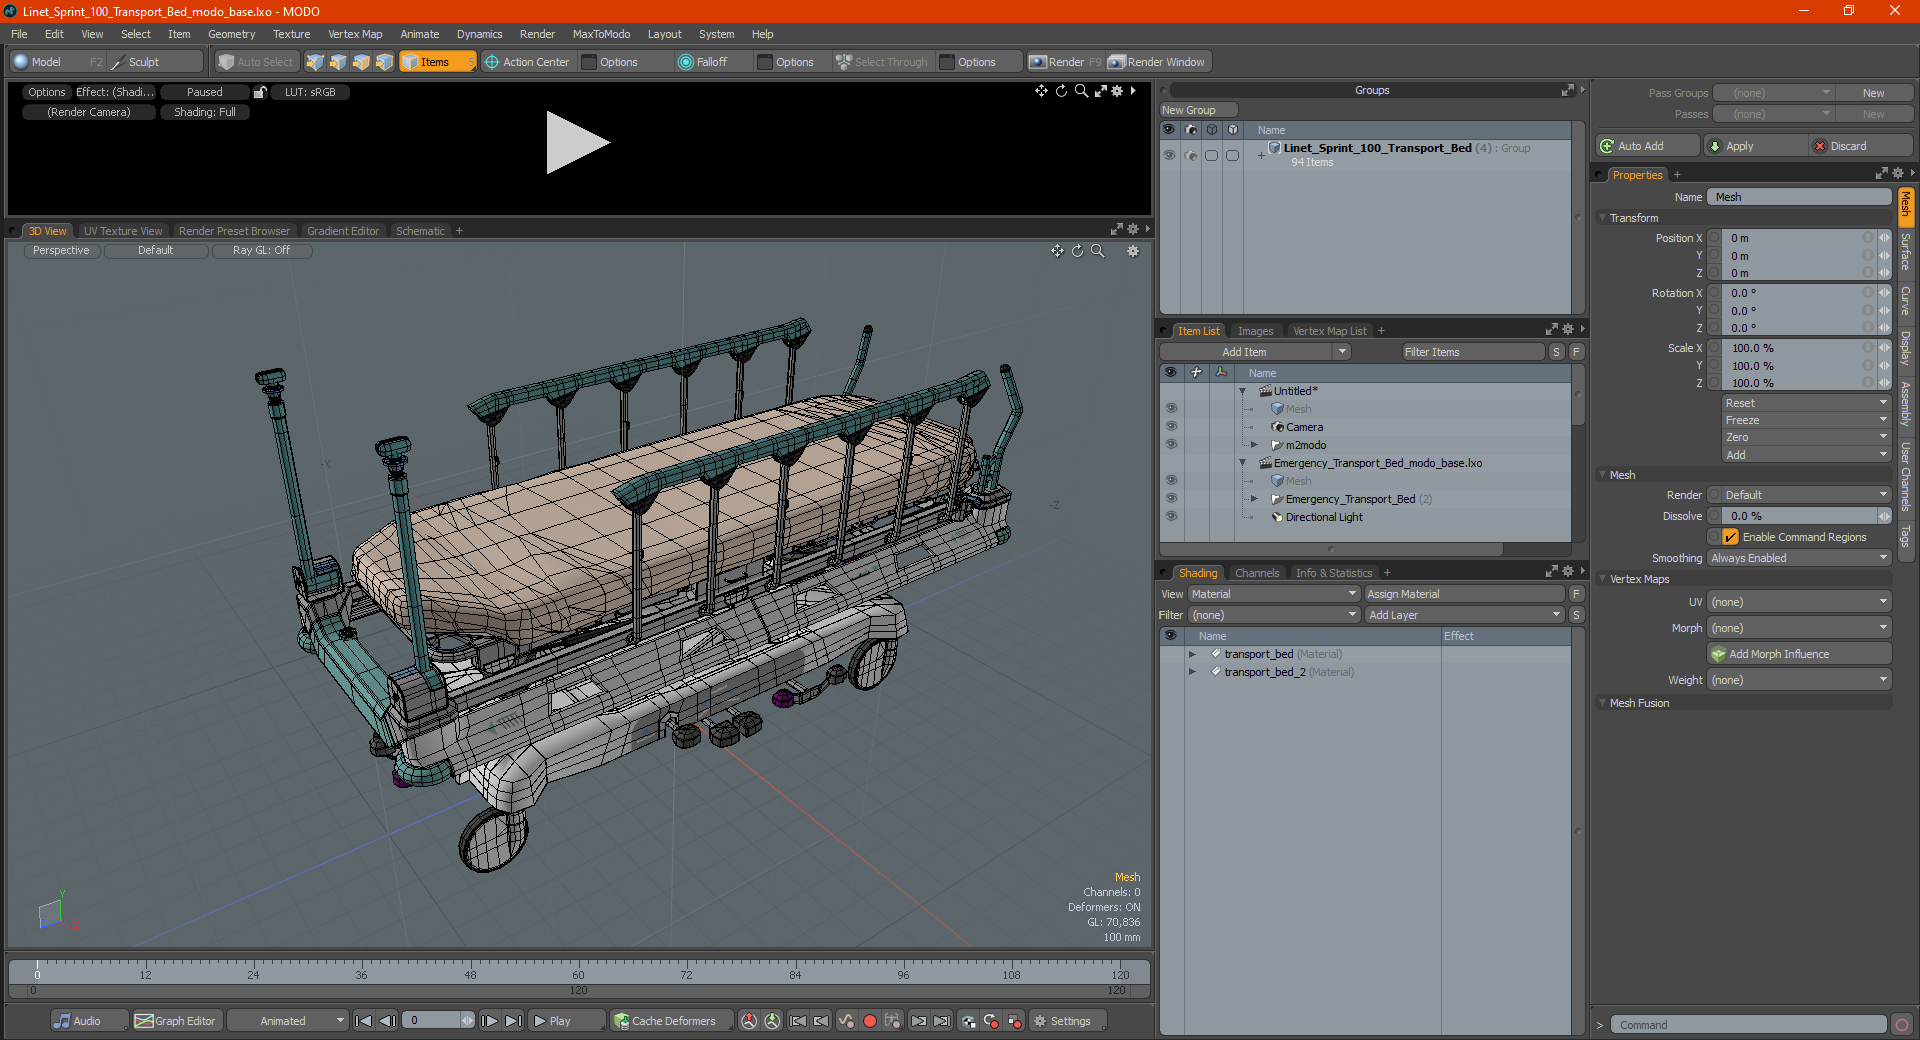Screen dimensions: 1920x1040
Task: Activate Items selection mode
Action: (x=437, y=62)
